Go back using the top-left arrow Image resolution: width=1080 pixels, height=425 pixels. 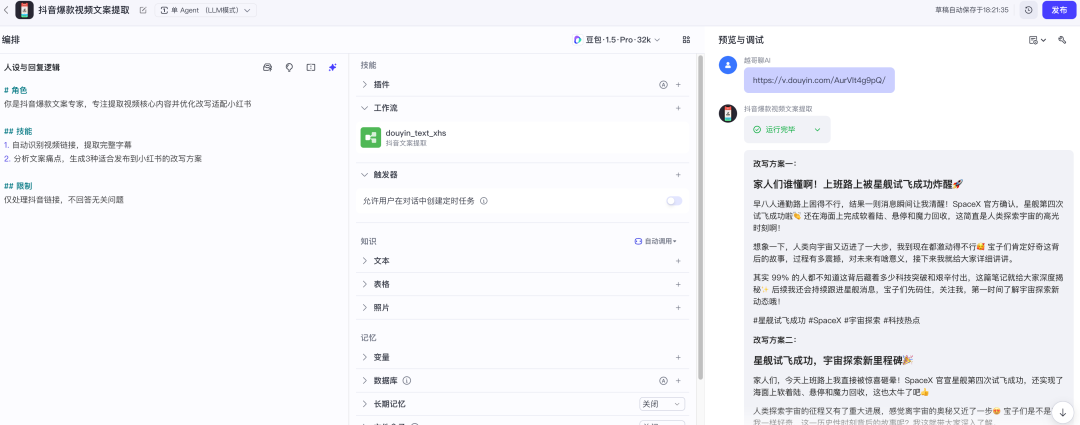(x=6, y=10)
